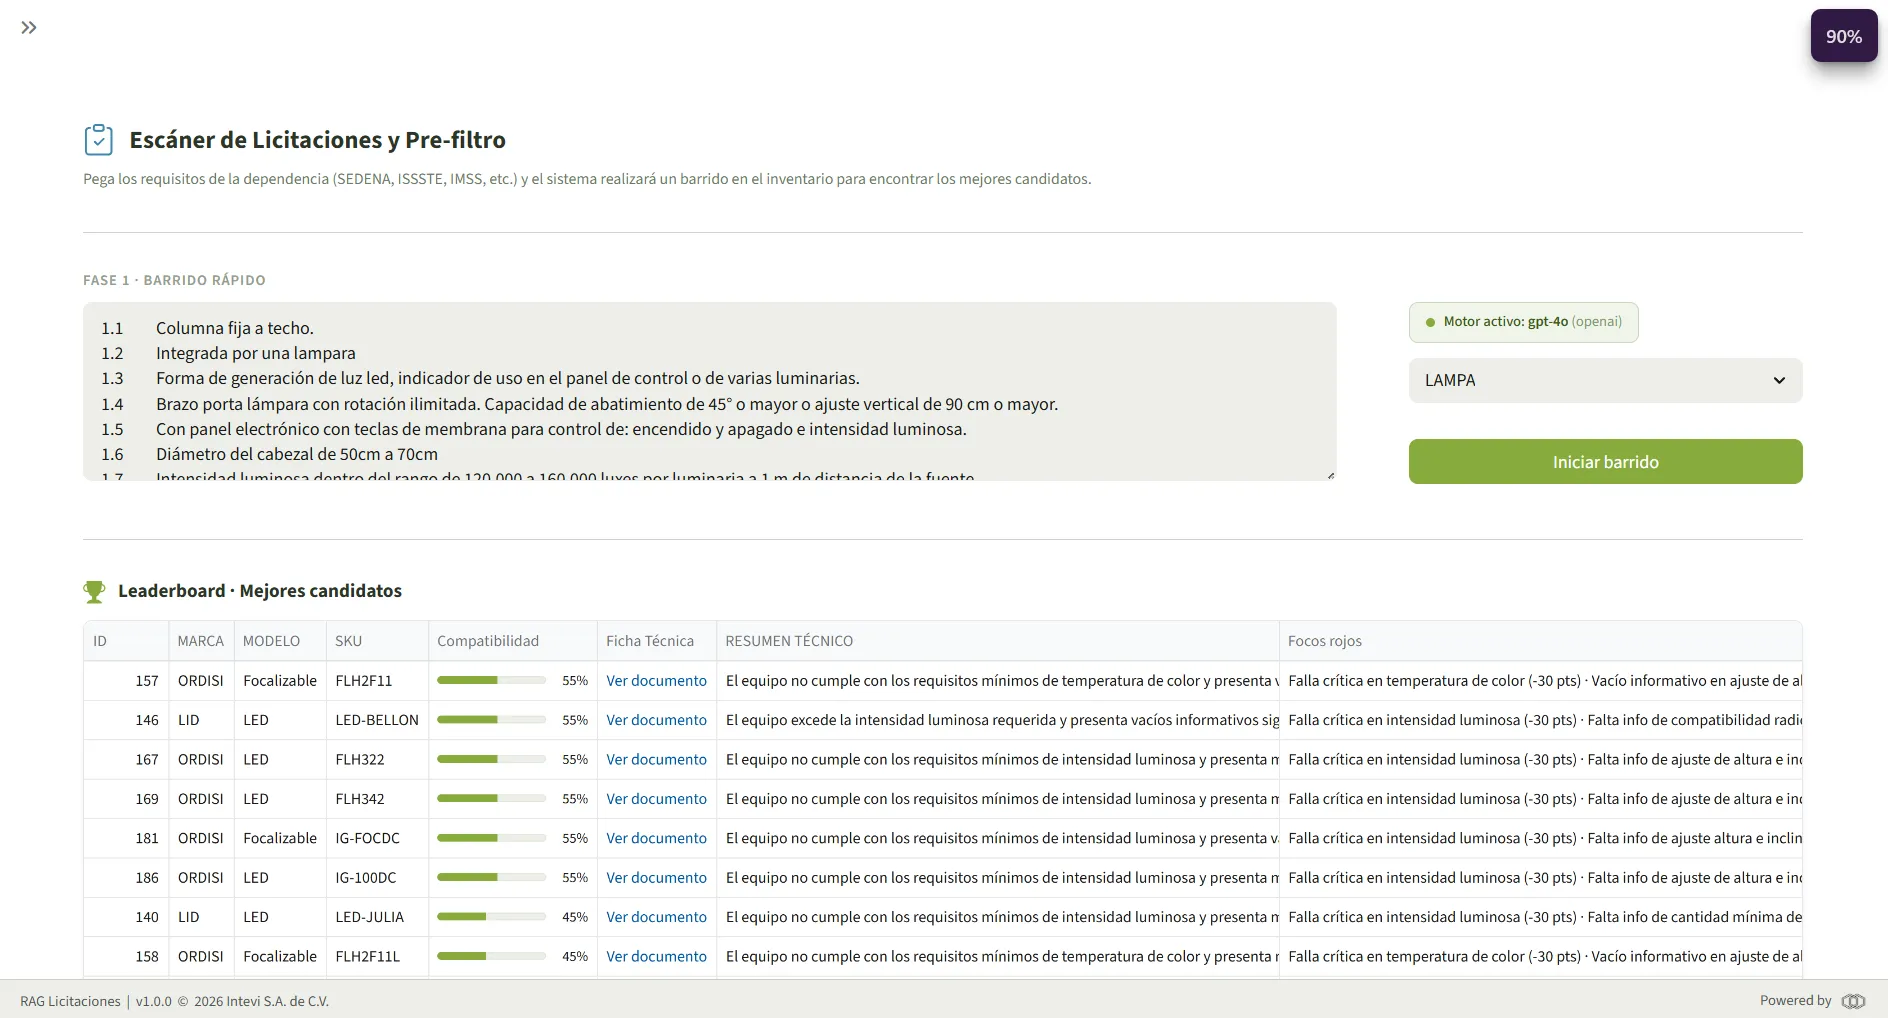Click the Motor activo gpt-4o badge
This screenshot has width=1888, height=1018.
pyautogui.click(x=1523, y=322)
